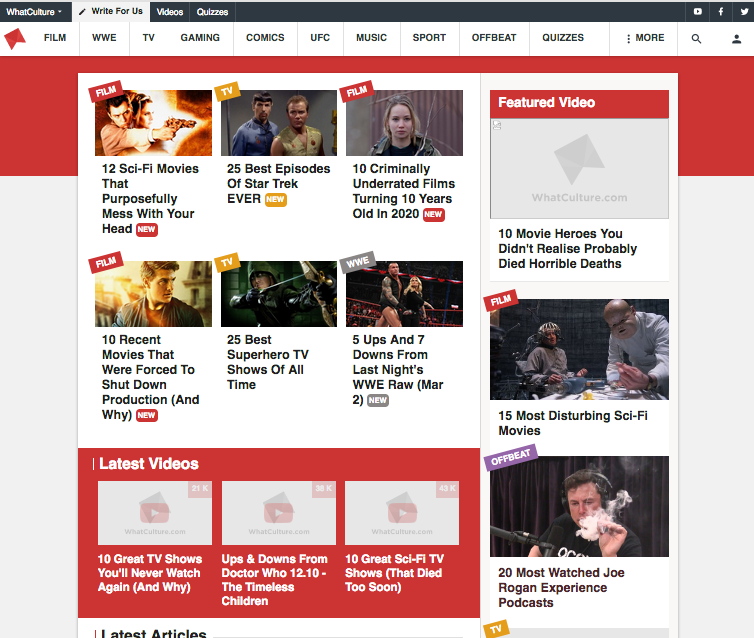Click the FILM tag on Disturbing Sci-Fi card

click(x=501, y=300)
